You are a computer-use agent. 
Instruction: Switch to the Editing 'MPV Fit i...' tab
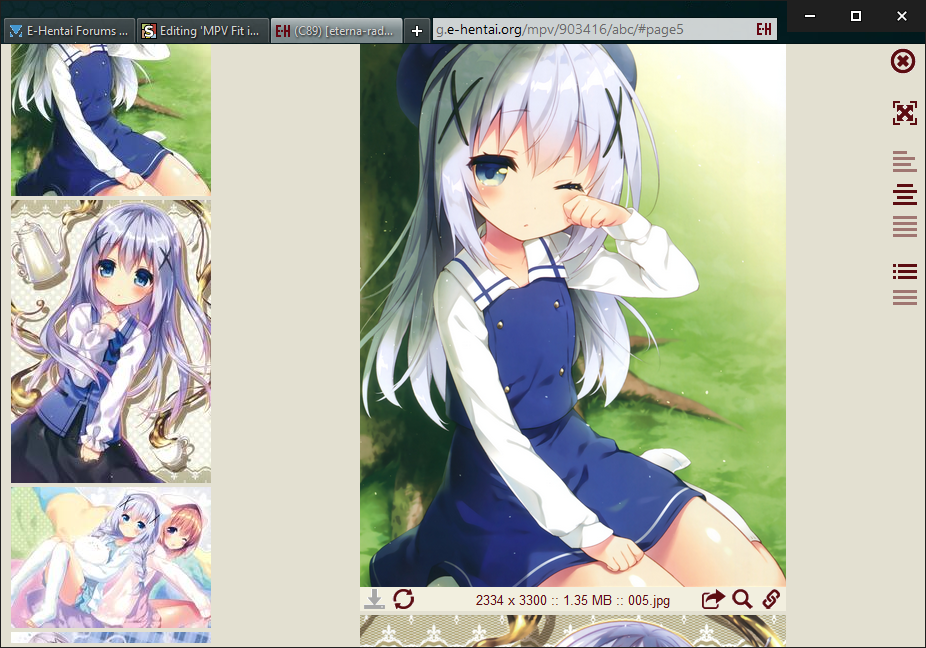[x=204, y=31]
